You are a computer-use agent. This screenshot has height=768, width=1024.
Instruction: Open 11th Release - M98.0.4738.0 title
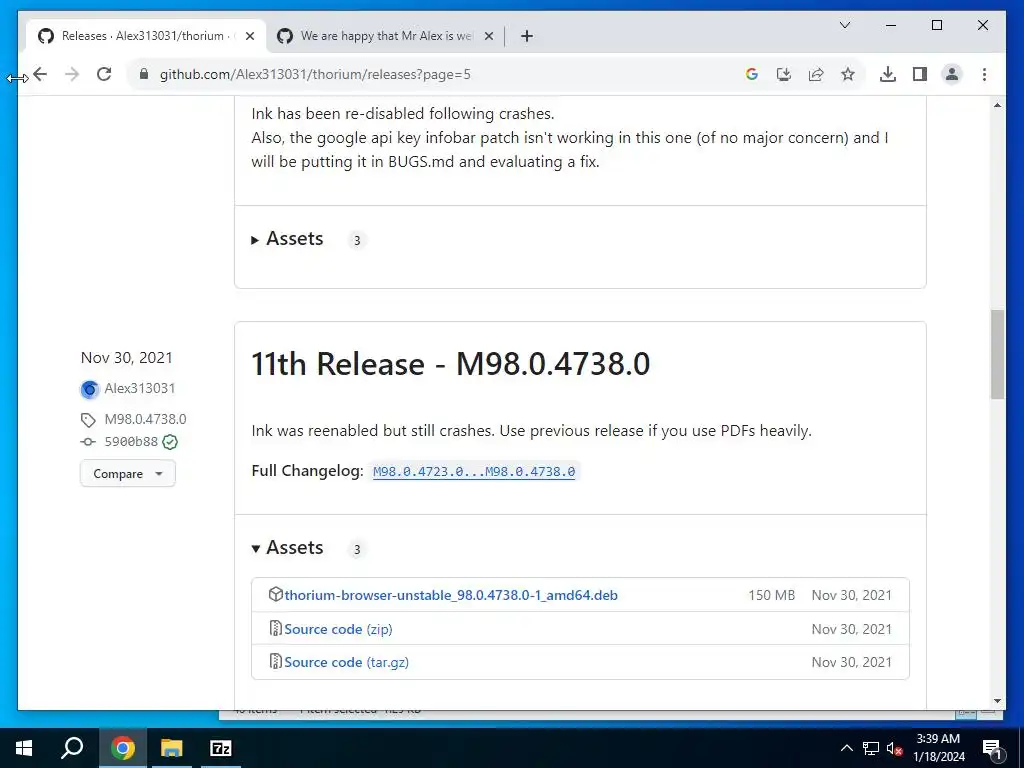pyautogui.click(x=451, y=364)
